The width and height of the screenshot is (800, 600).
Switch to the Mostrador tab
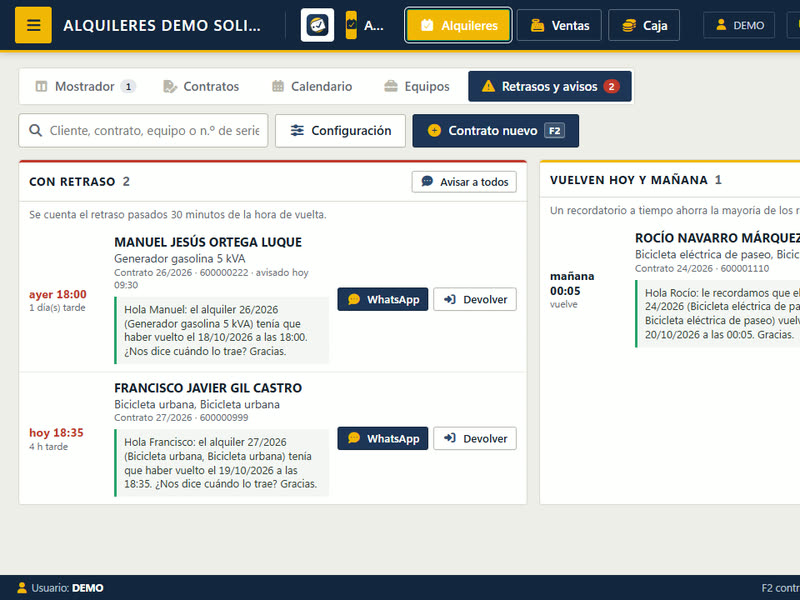coord(85,86)
